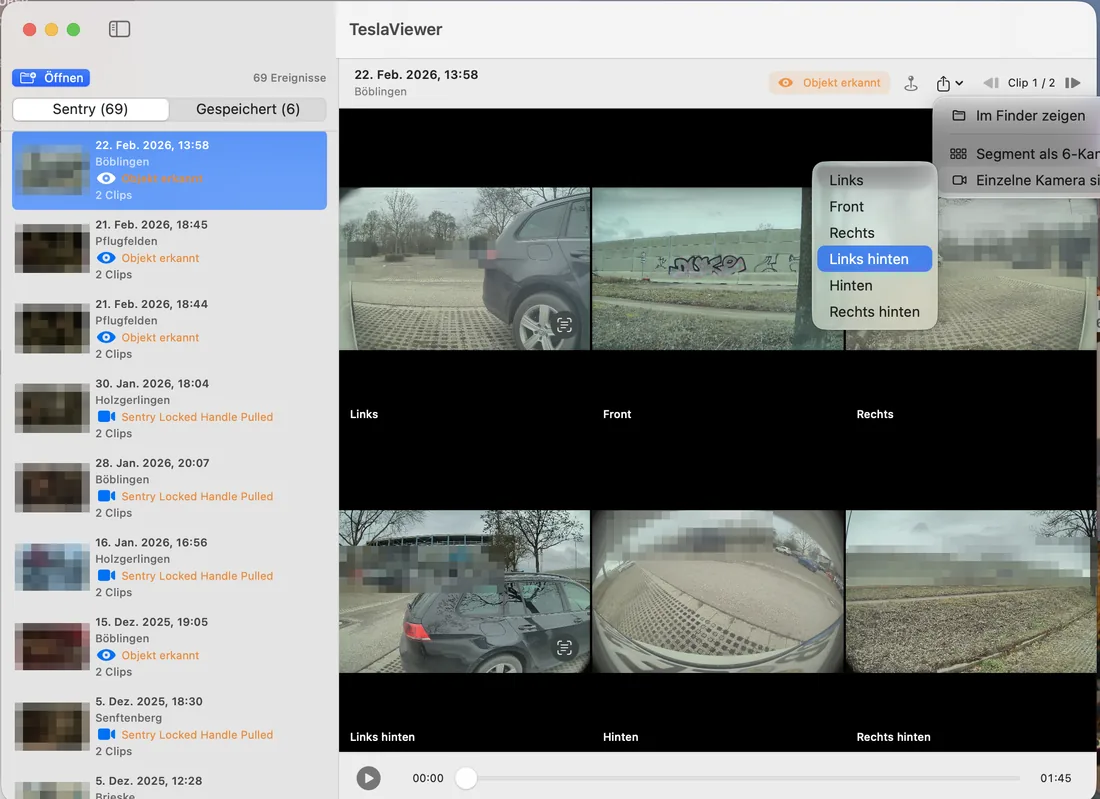Screen dimensions: 1100x799
Task: Expand the Links hinten camera fullscreen icon
Action: click(564, 647)
